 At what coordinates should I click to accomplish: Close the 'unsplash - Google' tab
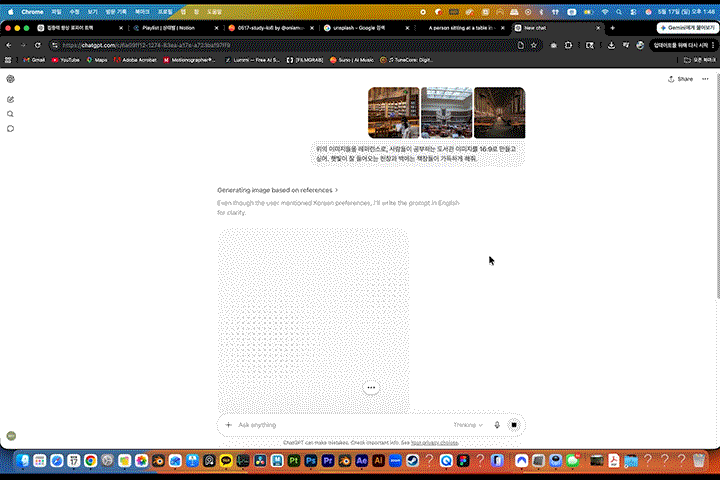pyautogui.click(x=407, y=28)
